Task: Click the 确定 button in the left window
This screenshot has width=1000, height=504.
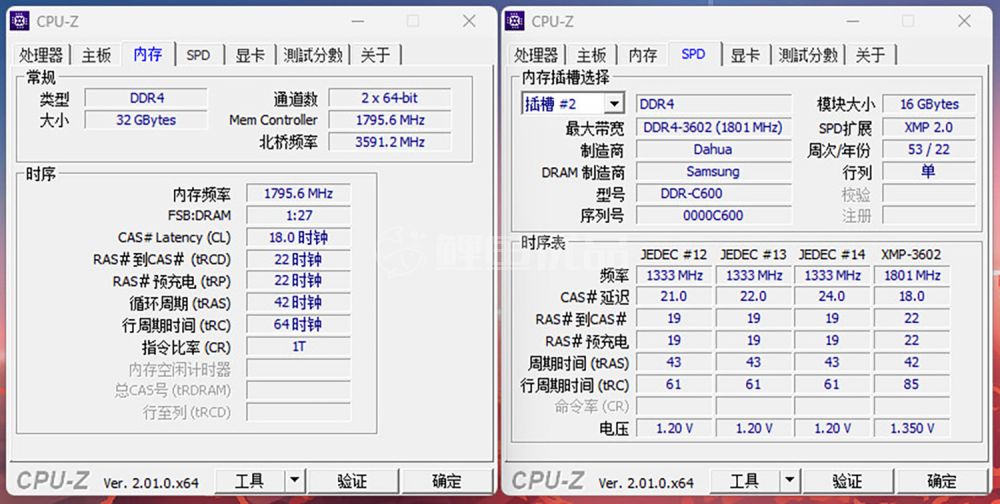Action: 446,480
